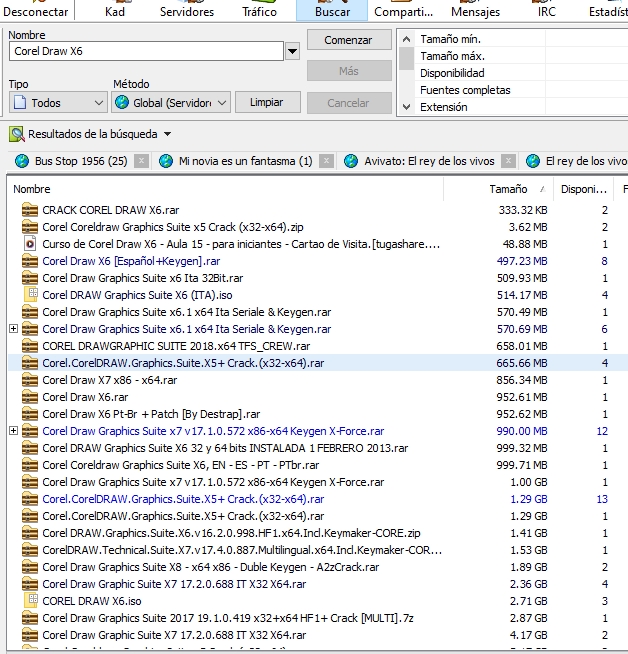Open the search name history dropdown arrow
628x654 pixels.
(x=292, y=51)
